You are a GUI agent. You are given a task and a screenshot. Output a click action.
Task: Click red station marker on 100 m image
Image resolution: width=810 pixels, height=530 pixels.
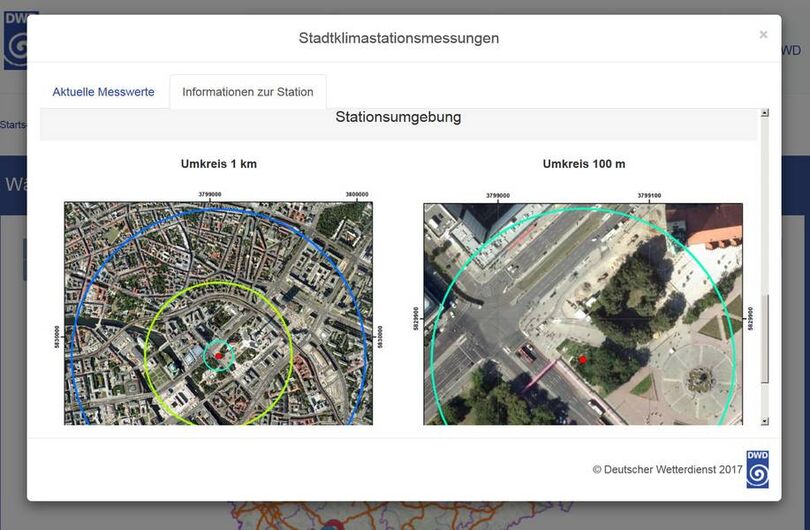point(583,360)
